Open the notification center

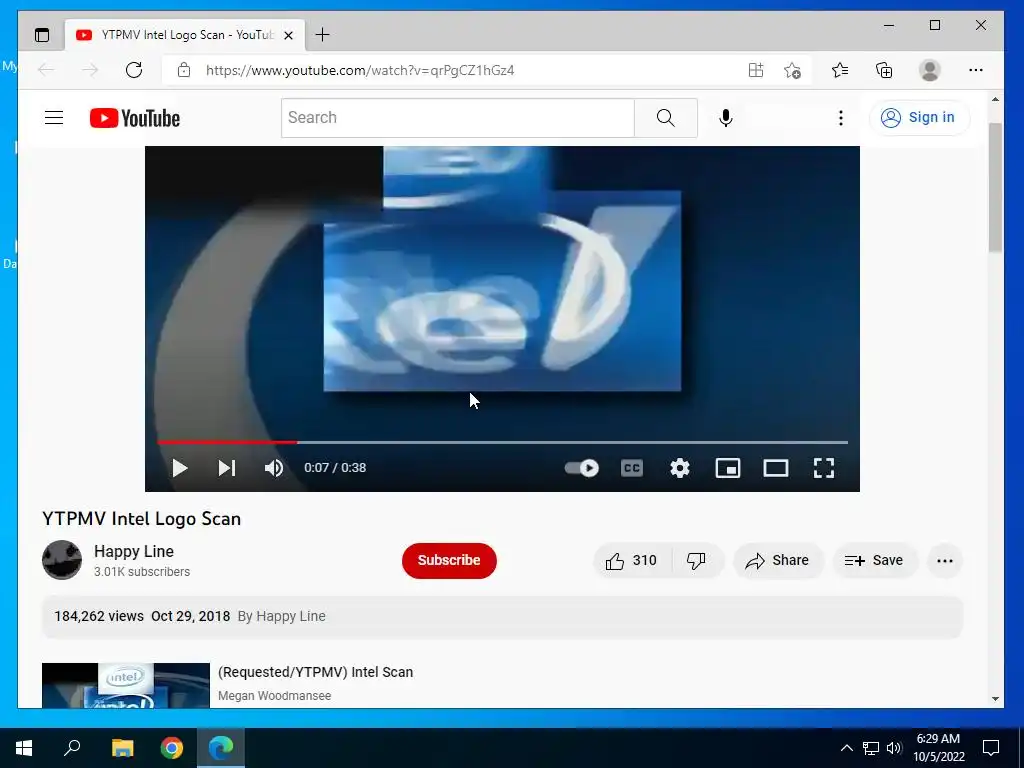tap(991, 748)
